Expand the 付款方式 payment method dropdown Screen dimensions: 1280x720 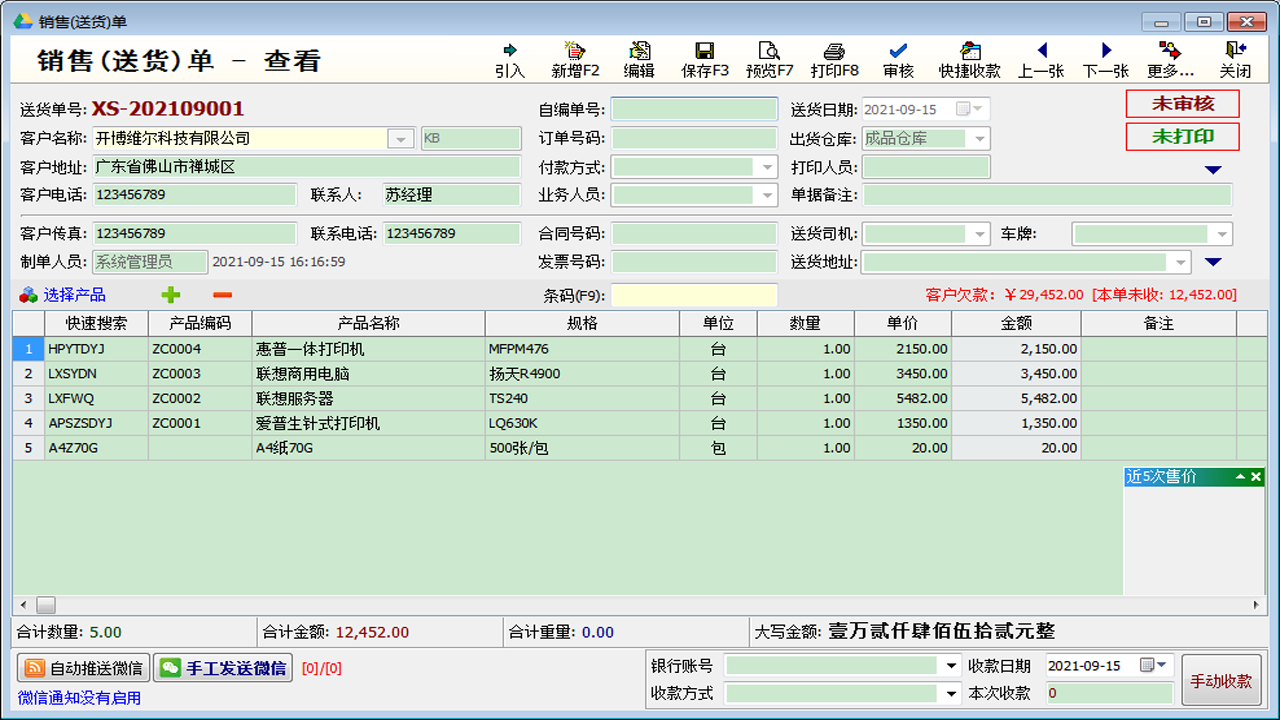[766, 167]
